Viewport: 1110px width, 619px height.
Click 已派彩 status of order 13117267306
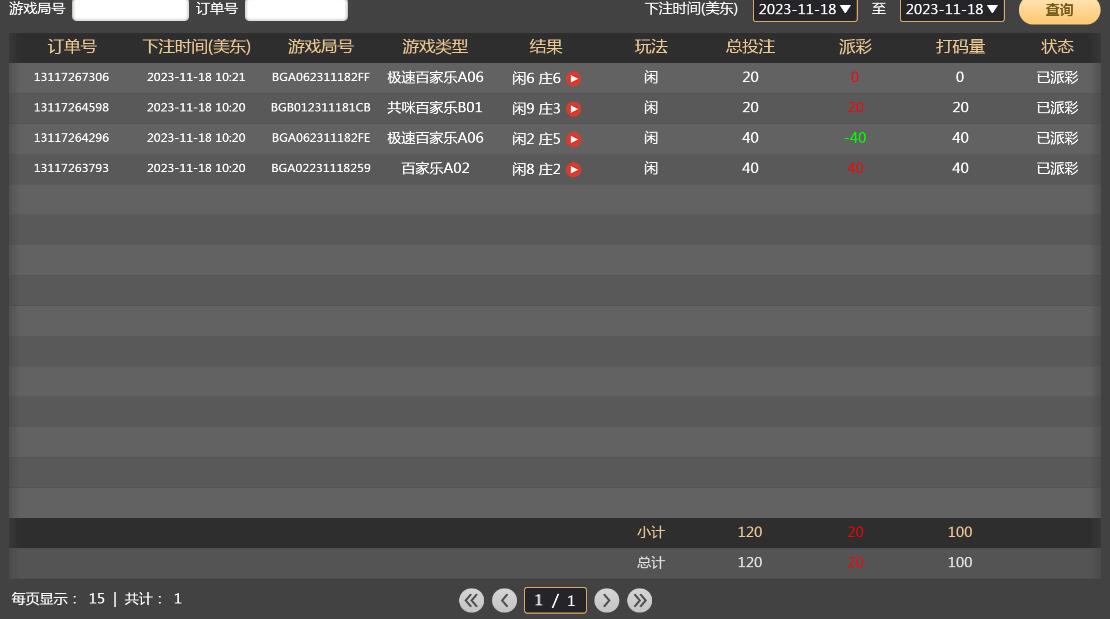click(1058, 77)
